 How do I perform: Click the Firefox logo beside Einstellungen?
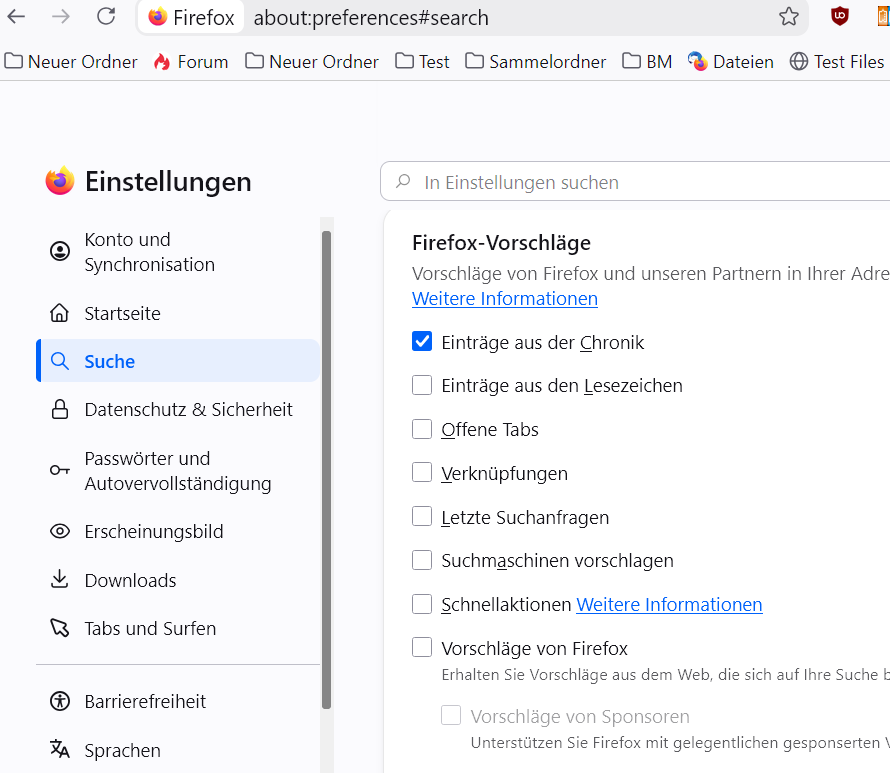(60, 181)
